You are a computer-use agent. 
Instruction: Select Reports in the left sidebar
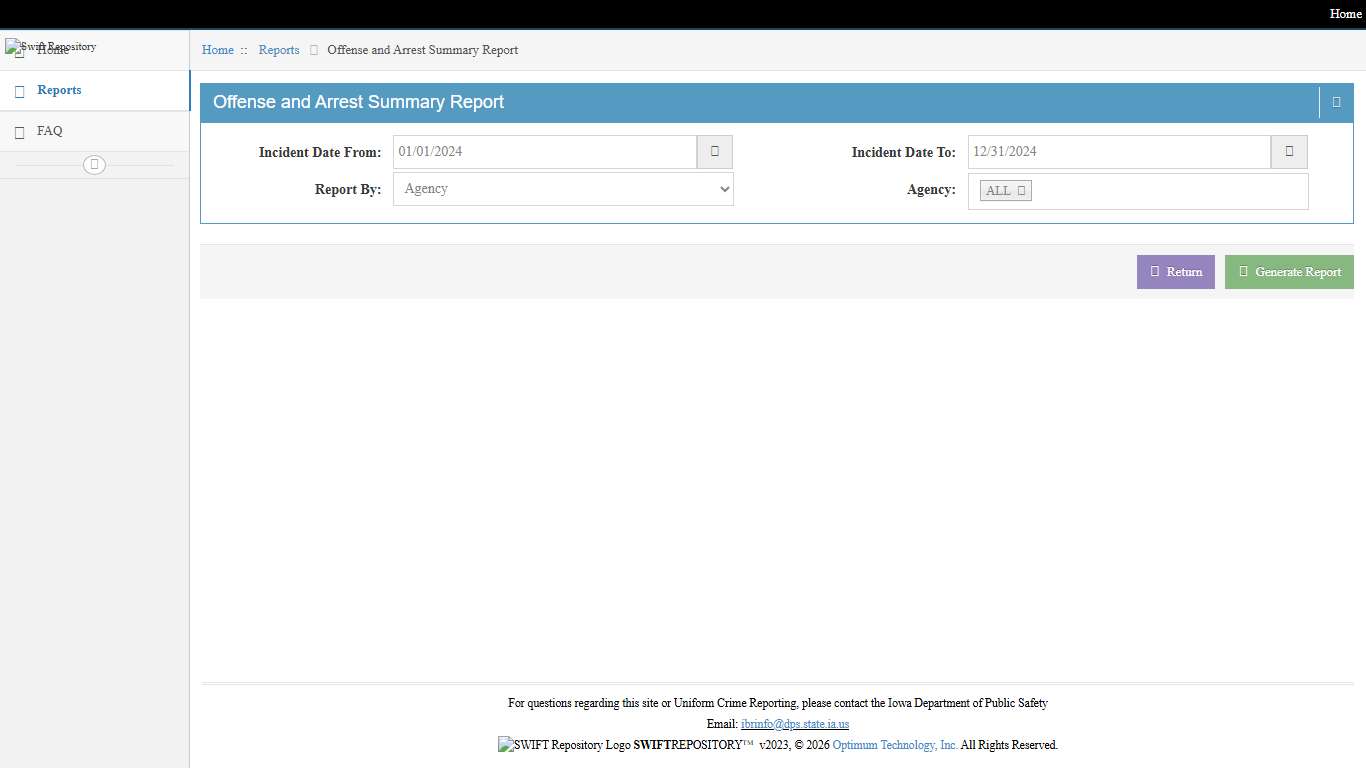(x=59, y=90)
